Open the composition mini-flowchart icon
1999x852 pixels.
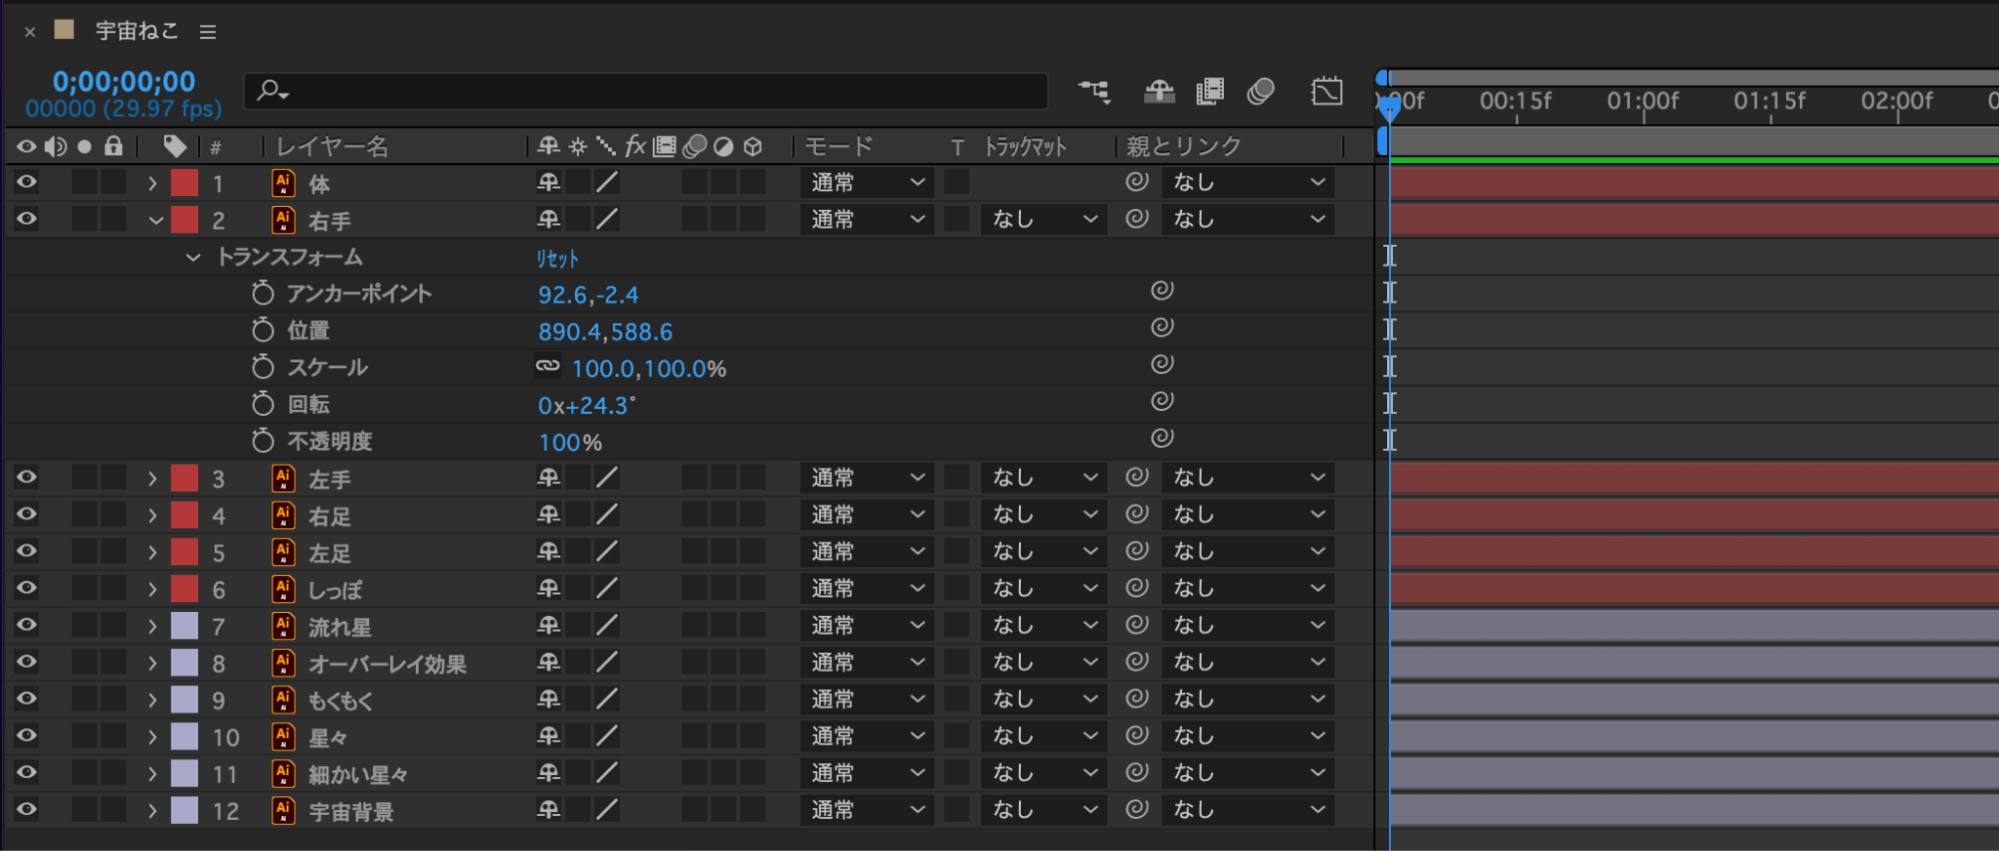(x=1094, y=92)
